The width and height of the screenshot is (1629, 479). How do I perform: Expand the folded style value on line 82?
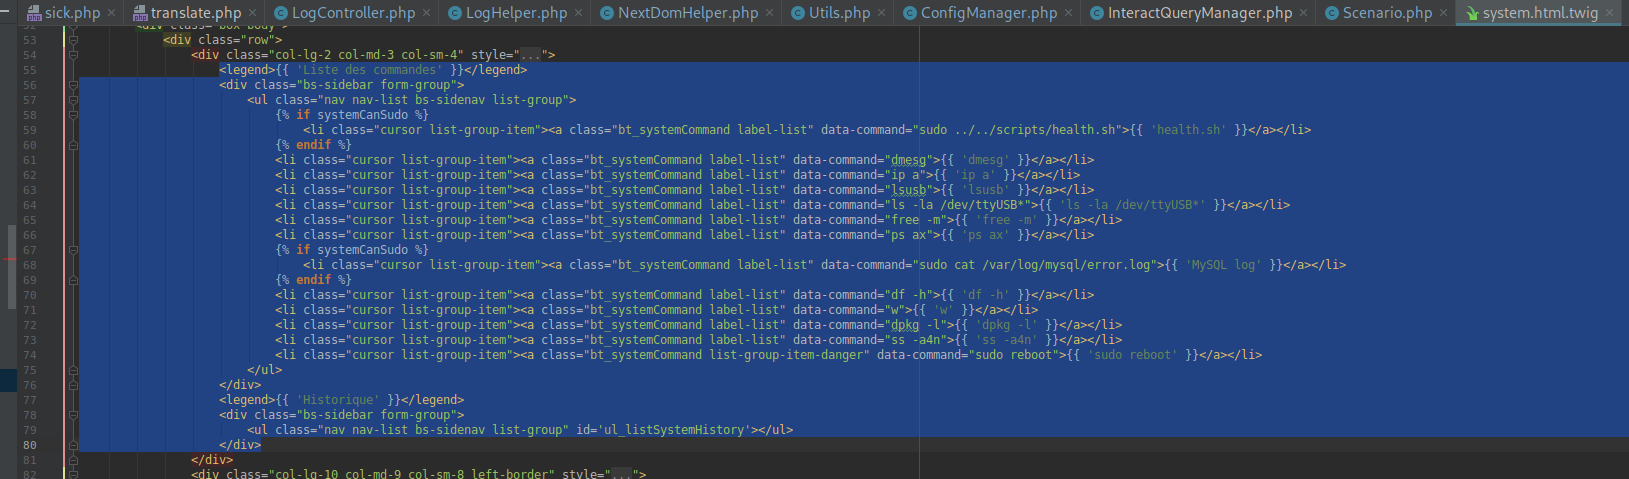(x=621, y=474)
